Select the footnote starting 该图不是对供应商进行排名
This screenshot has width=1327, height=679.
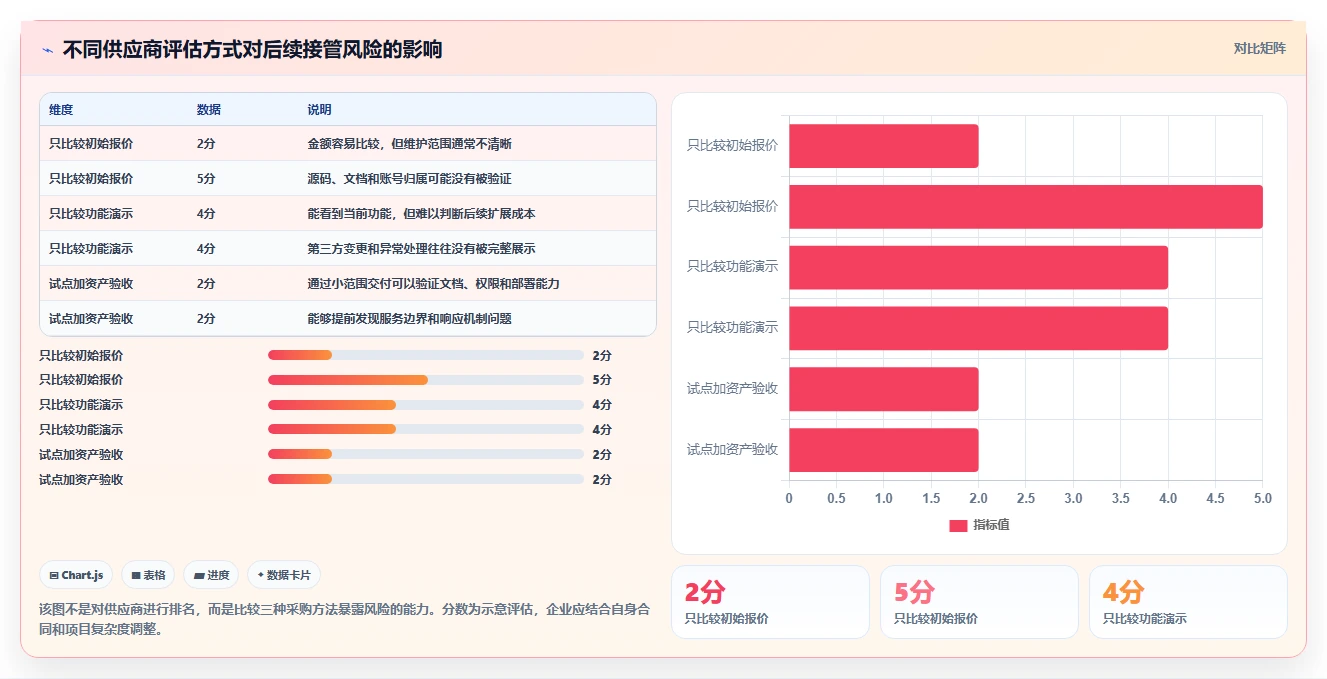pos(344,619)
